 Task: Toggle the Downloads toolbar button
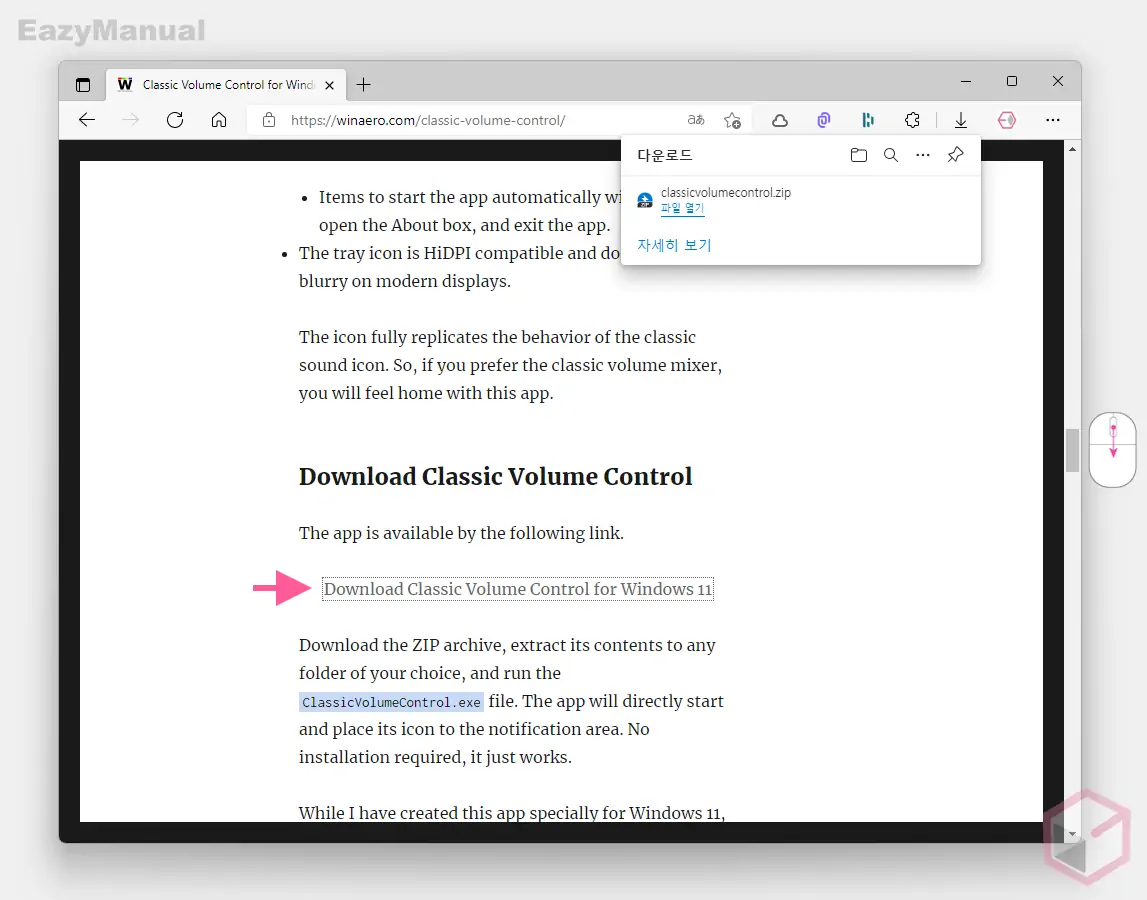(961, 120)
